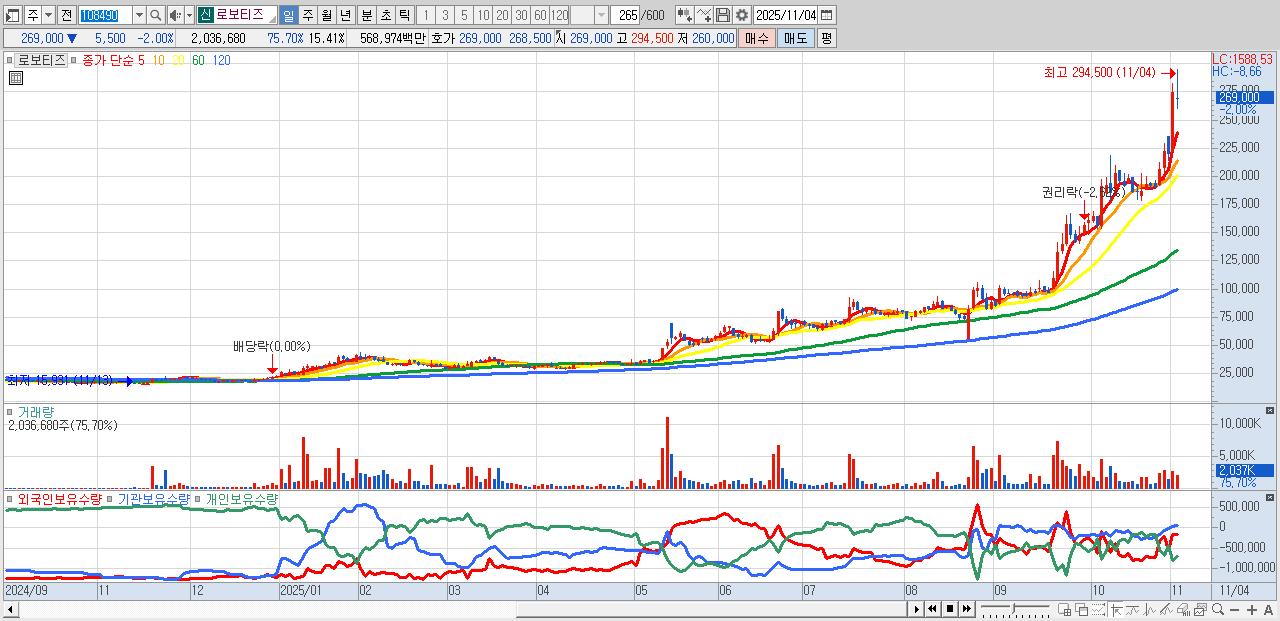Click the eraser tool icon
The height and width of the screenshot is (621, 1280).
pyautogui.click(x=1184, y=609)
